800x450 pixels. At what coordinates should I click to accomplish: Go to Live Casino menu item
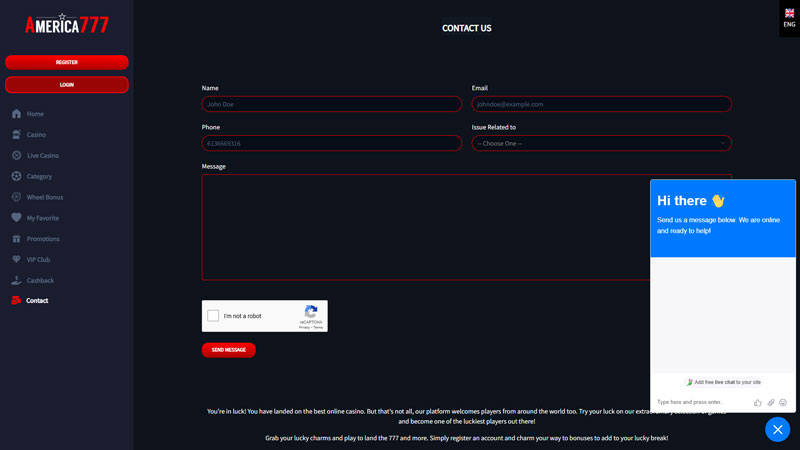tap(42, 156)
